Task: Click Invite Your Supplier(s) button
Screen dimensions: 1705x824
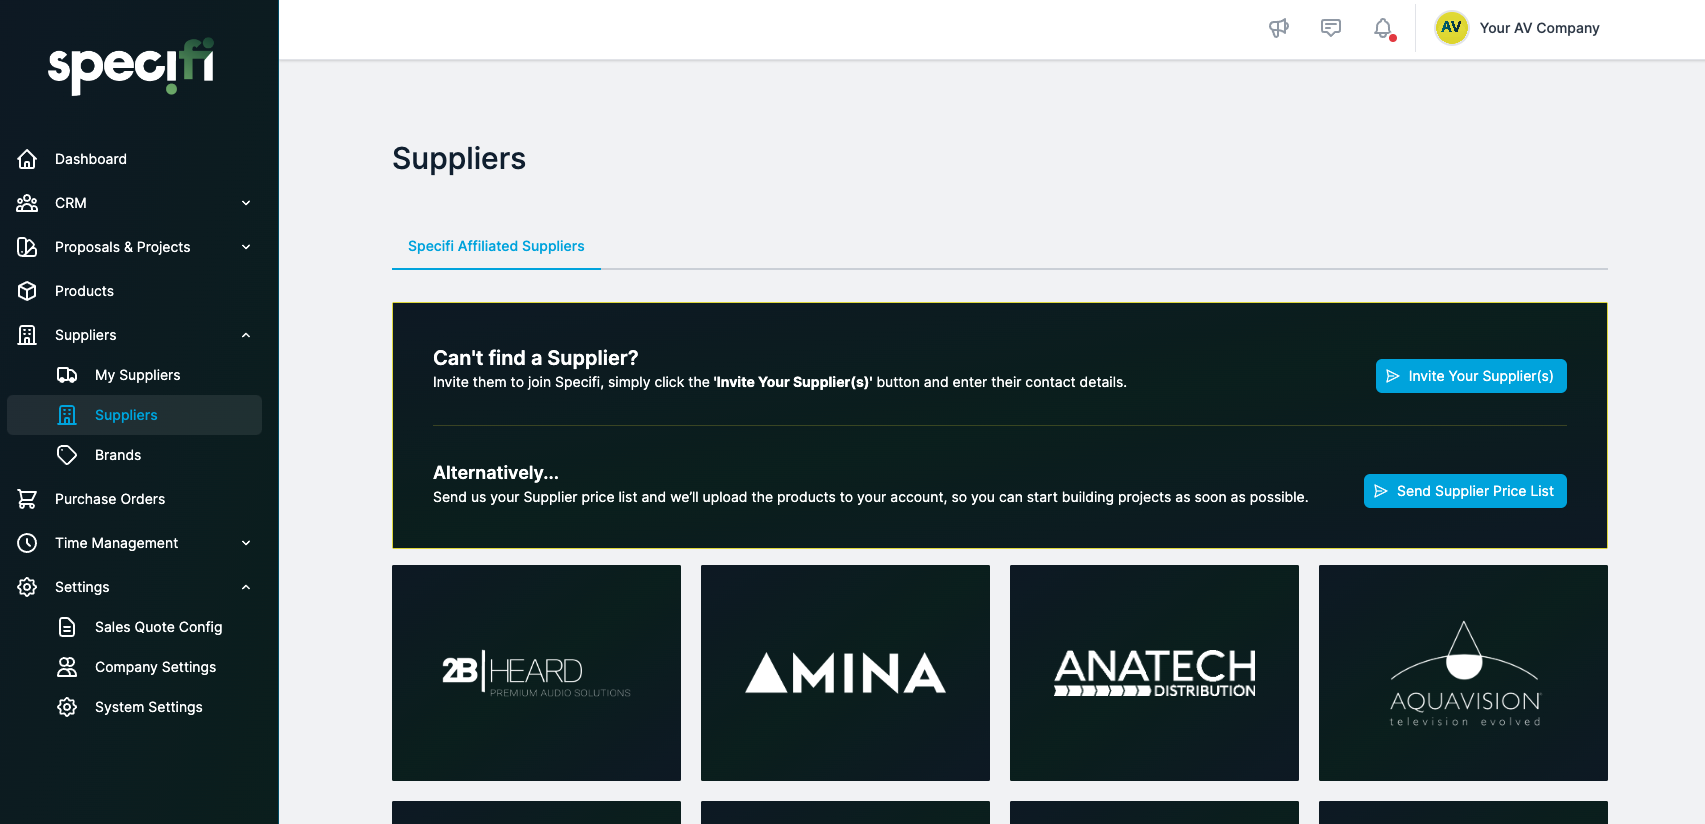Action: (1471, 376)
